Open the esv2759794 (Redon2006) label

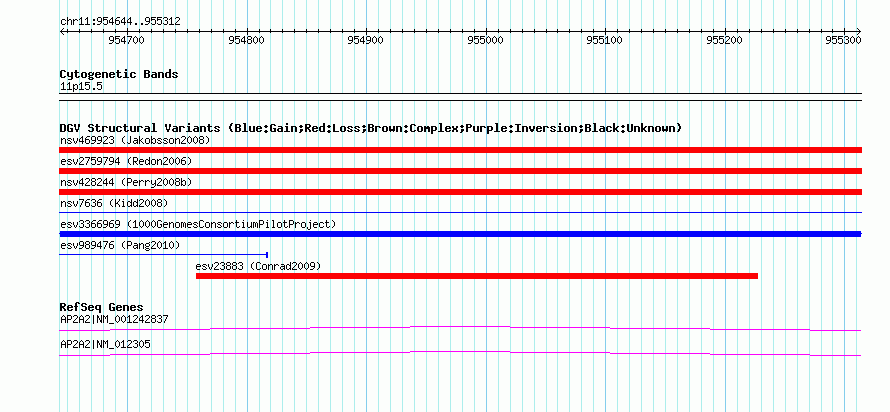(126, 161)
